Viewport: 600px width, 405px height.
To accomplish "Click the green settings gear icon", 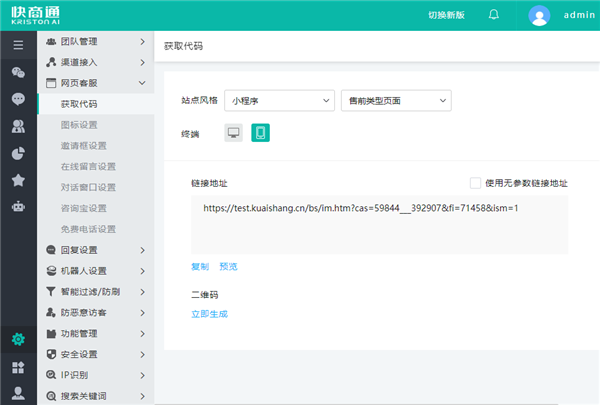I will click(18, 339).
